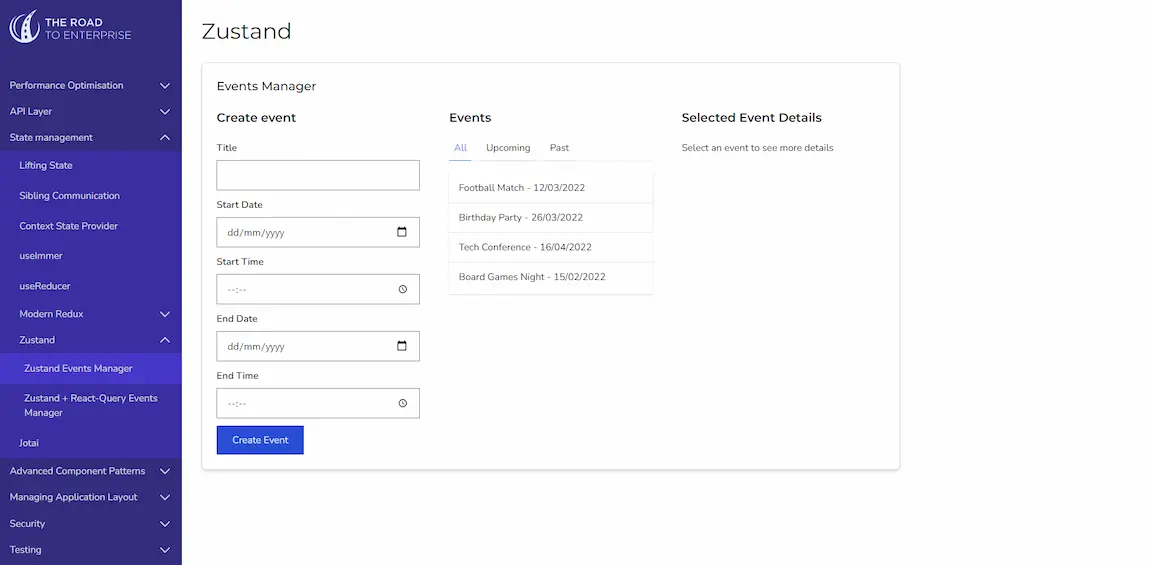Open the Lifting State page

[x=46, y=166]
